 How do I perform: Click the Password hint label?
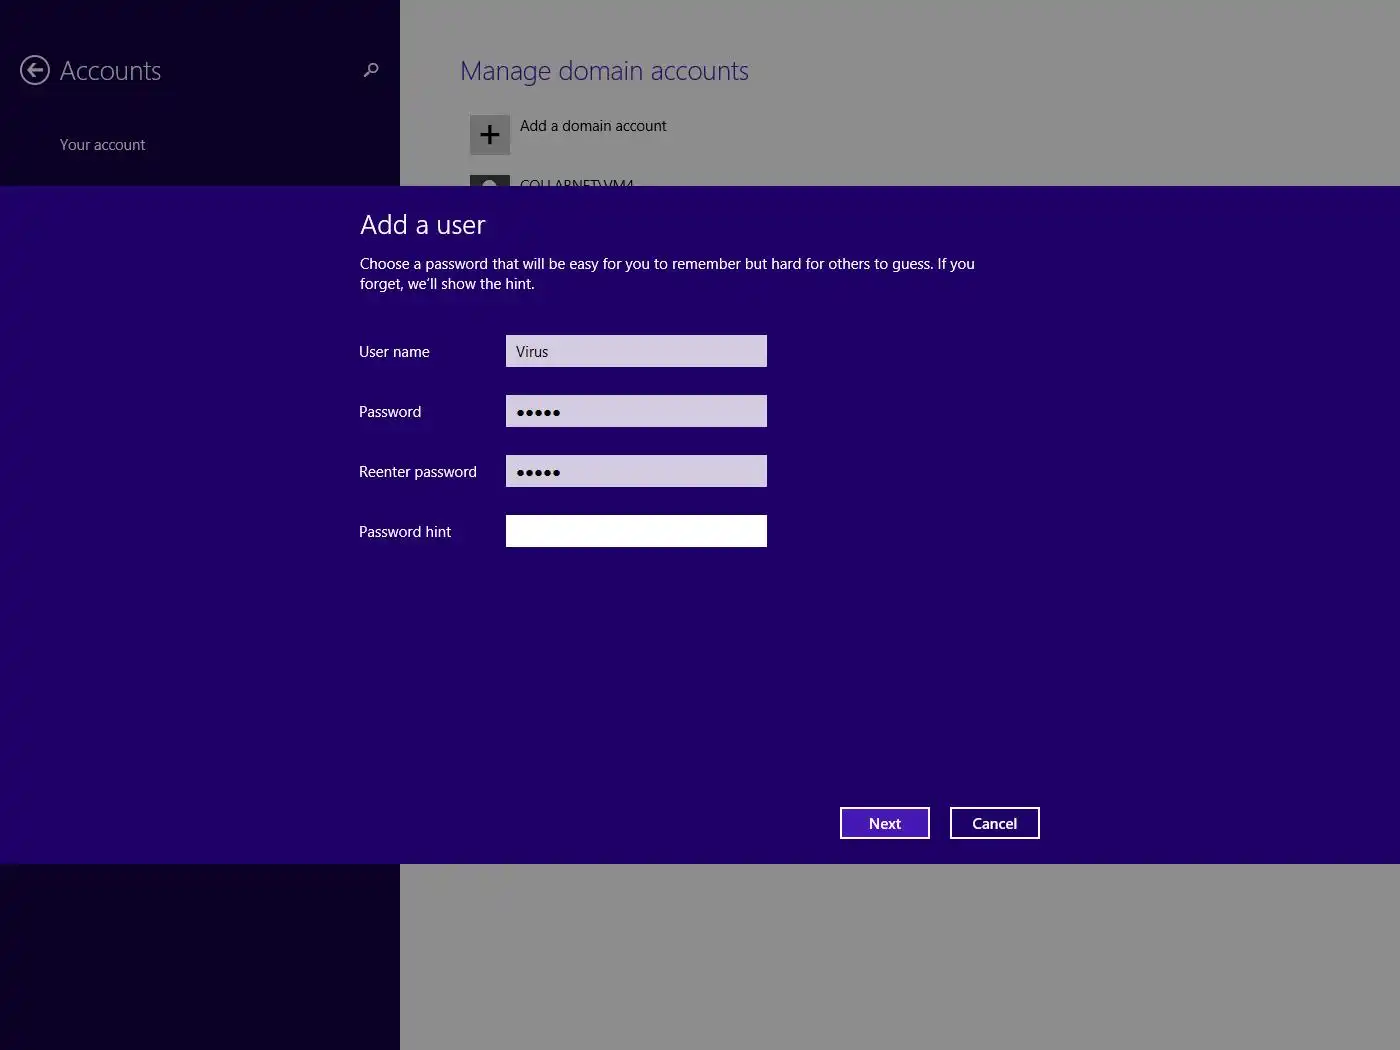(x=405, y=532)
